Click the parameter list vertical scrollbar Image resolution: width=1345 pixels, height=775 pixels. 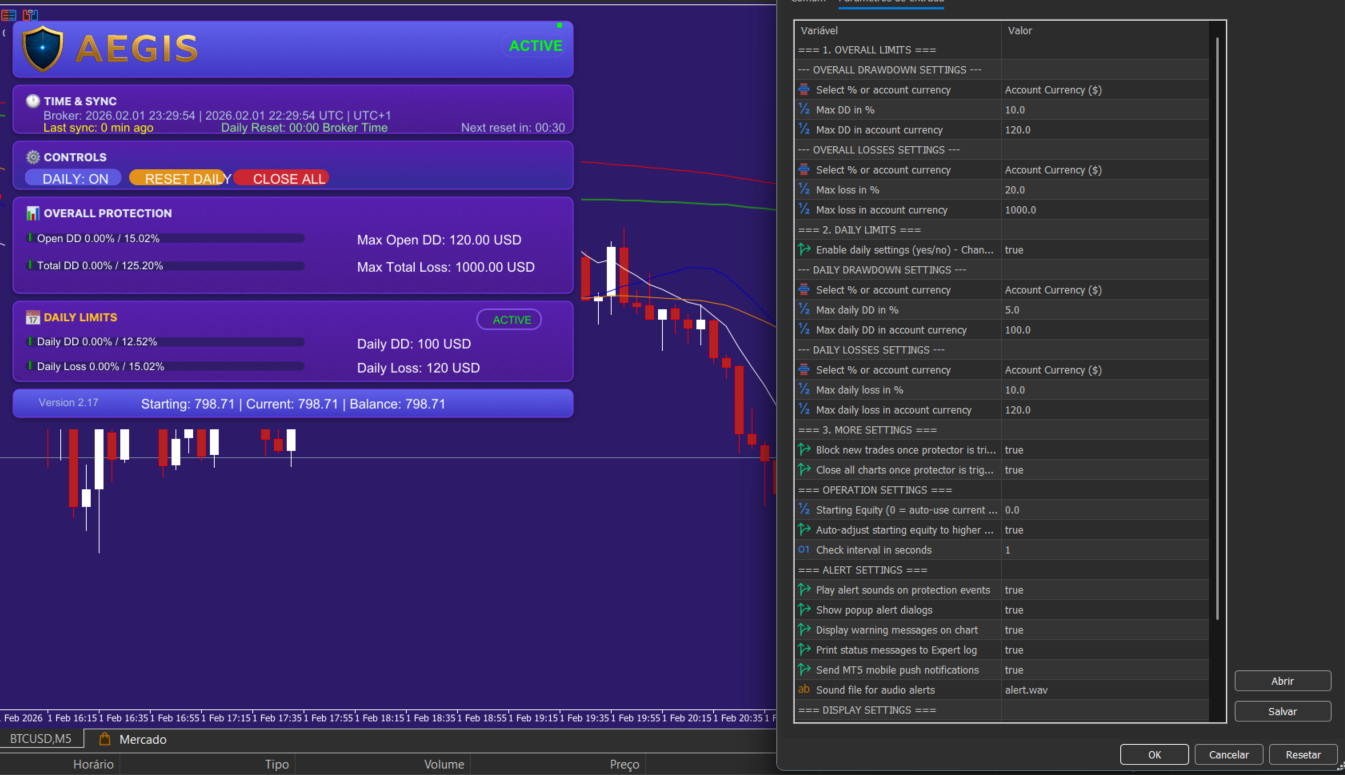coord(1217,330)
